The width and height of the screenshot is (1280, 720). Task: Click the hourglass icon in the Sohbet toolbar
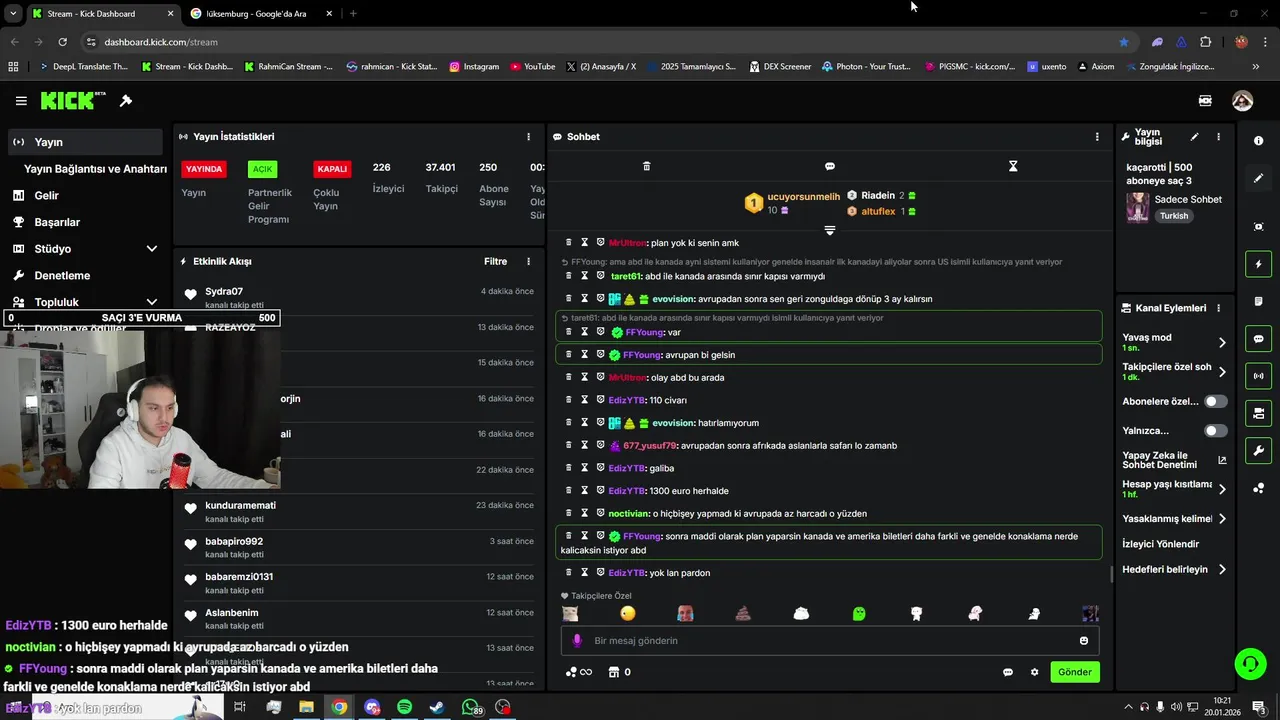coord(1013,166)
